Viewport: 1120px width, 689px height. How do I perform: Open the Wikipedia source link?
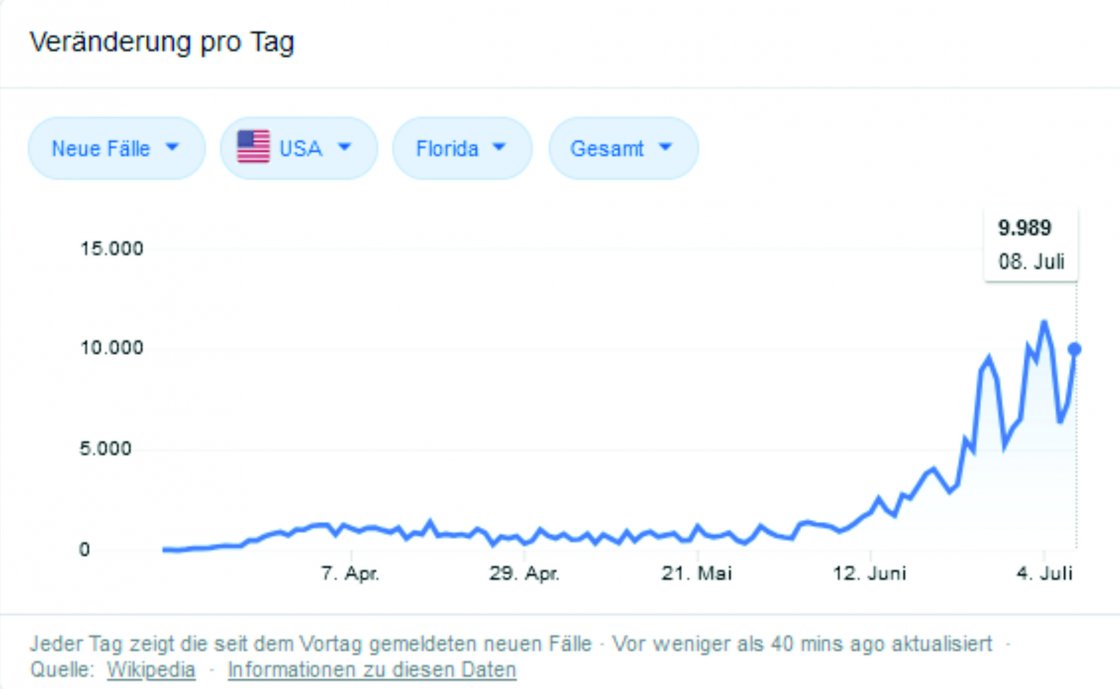[151, 670]
